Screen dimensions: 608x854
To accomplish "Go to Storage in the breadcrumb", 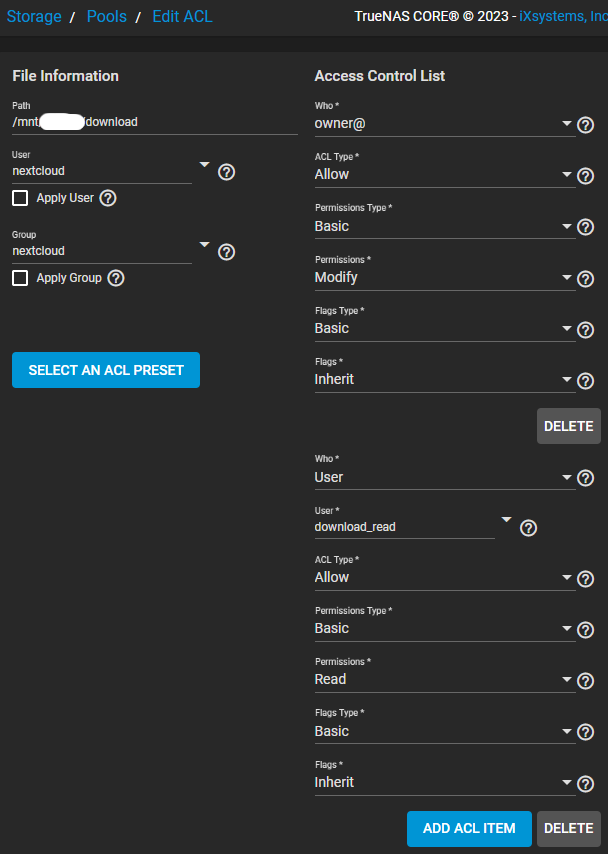I will coord(34,17).
